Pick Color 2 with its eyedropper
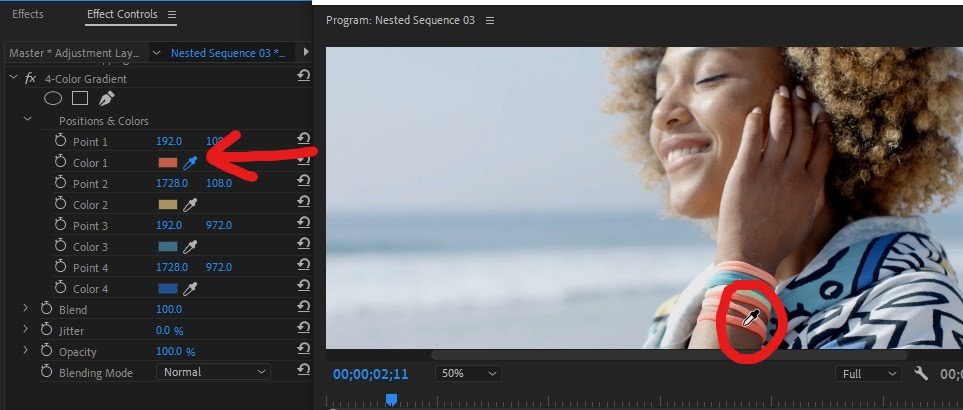Screen dimensions: 963x410 pos(190,205)
